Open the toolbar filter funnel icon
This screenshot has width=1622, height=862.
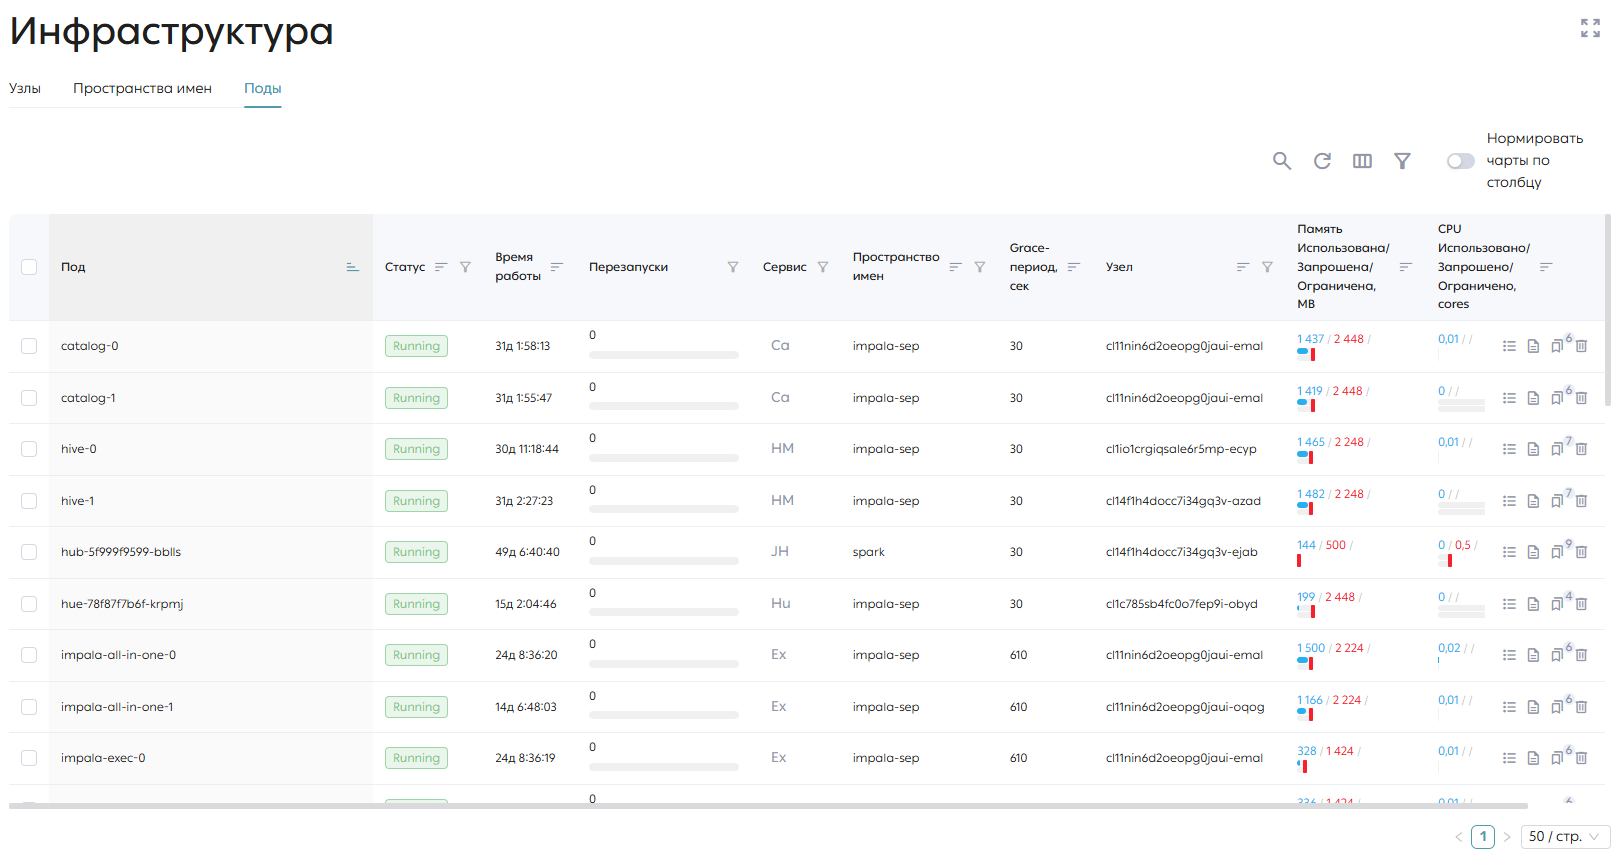1402,161
